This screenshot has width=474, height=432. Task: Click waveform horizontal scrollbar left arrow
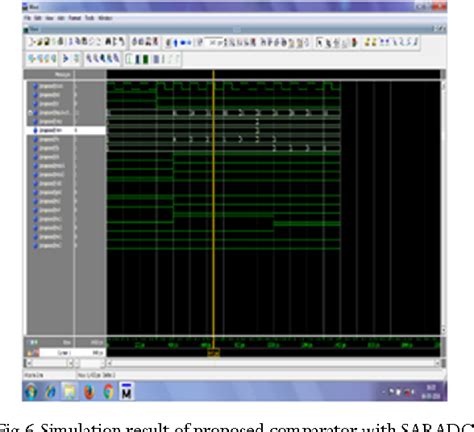pos(109,363)
